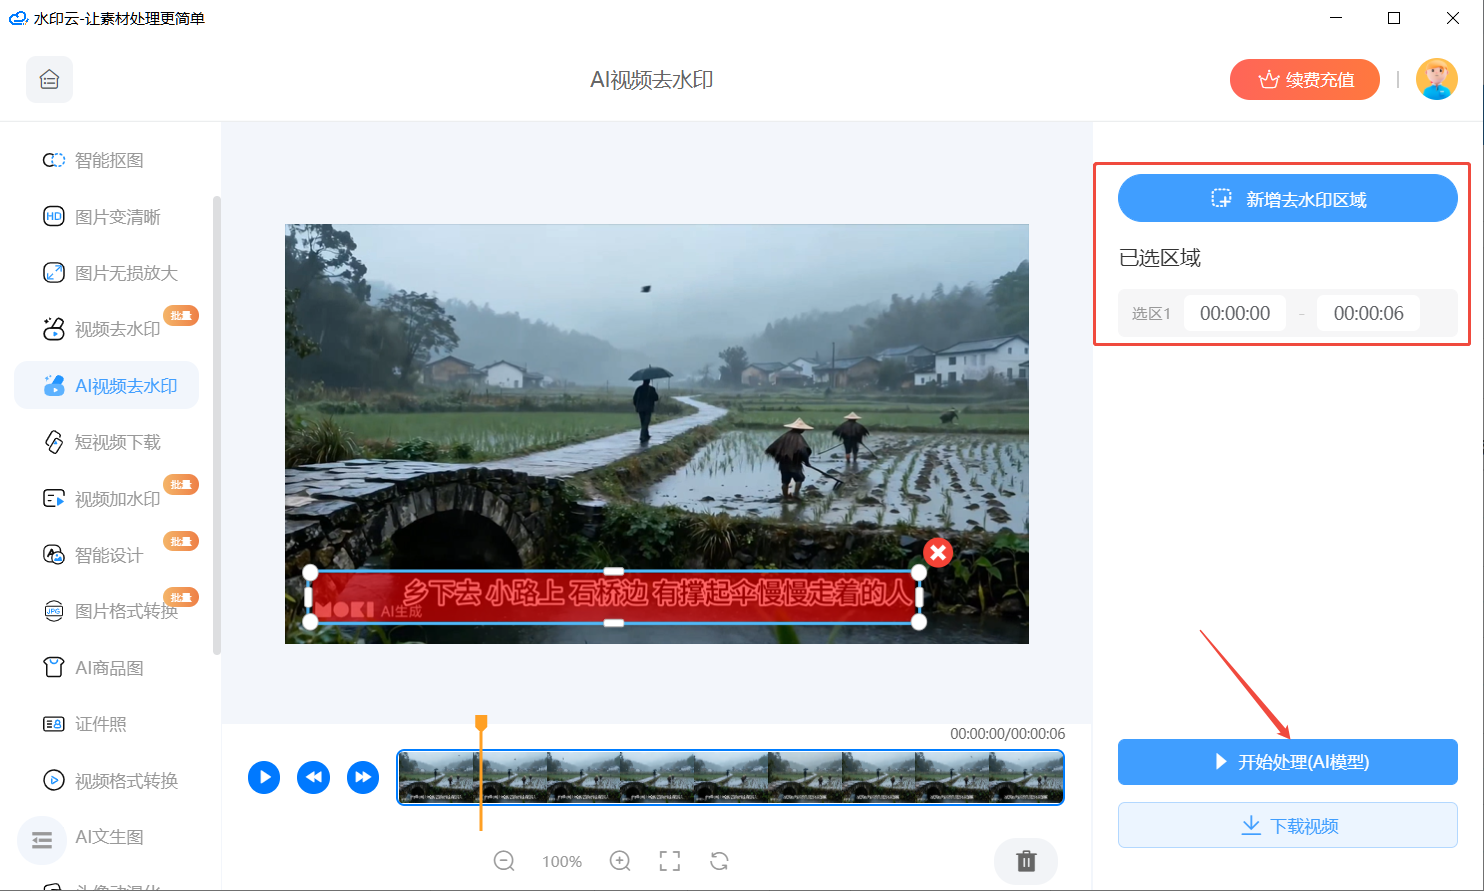
Task: Click the fast-forward playback button
Action: pyautogui.click(x=362, y=777)
